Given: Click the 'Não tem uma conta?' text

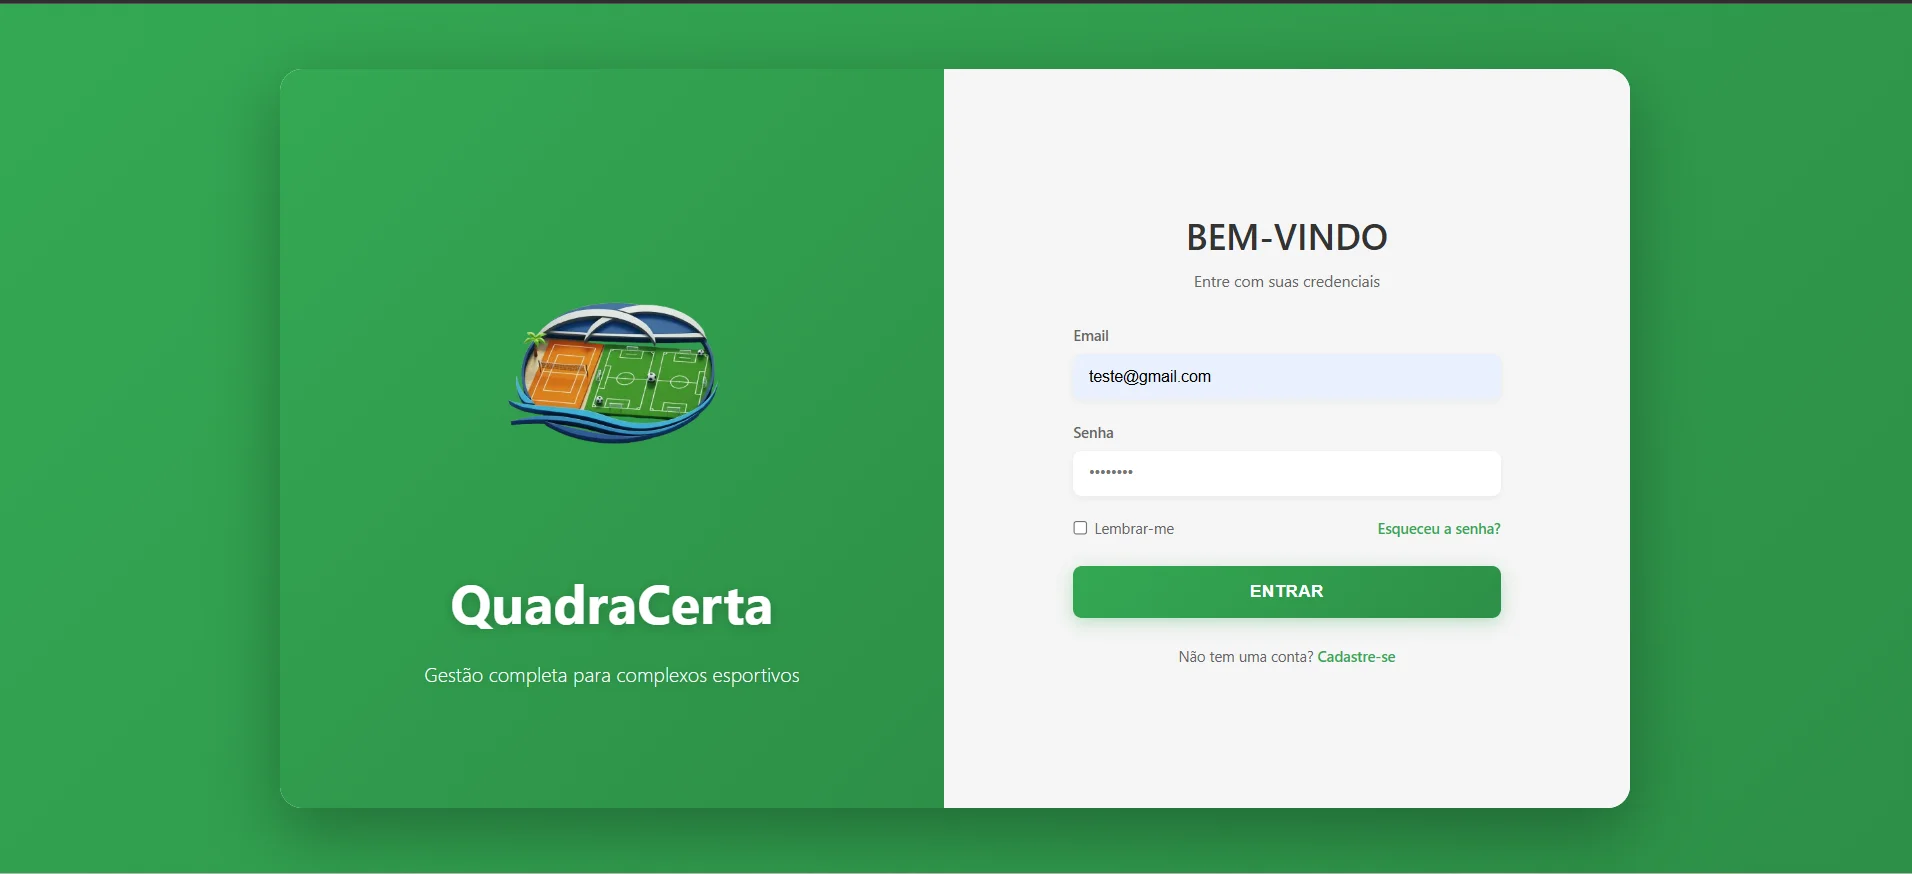Looking at the screenshot, I should [x=1245, y=657].
